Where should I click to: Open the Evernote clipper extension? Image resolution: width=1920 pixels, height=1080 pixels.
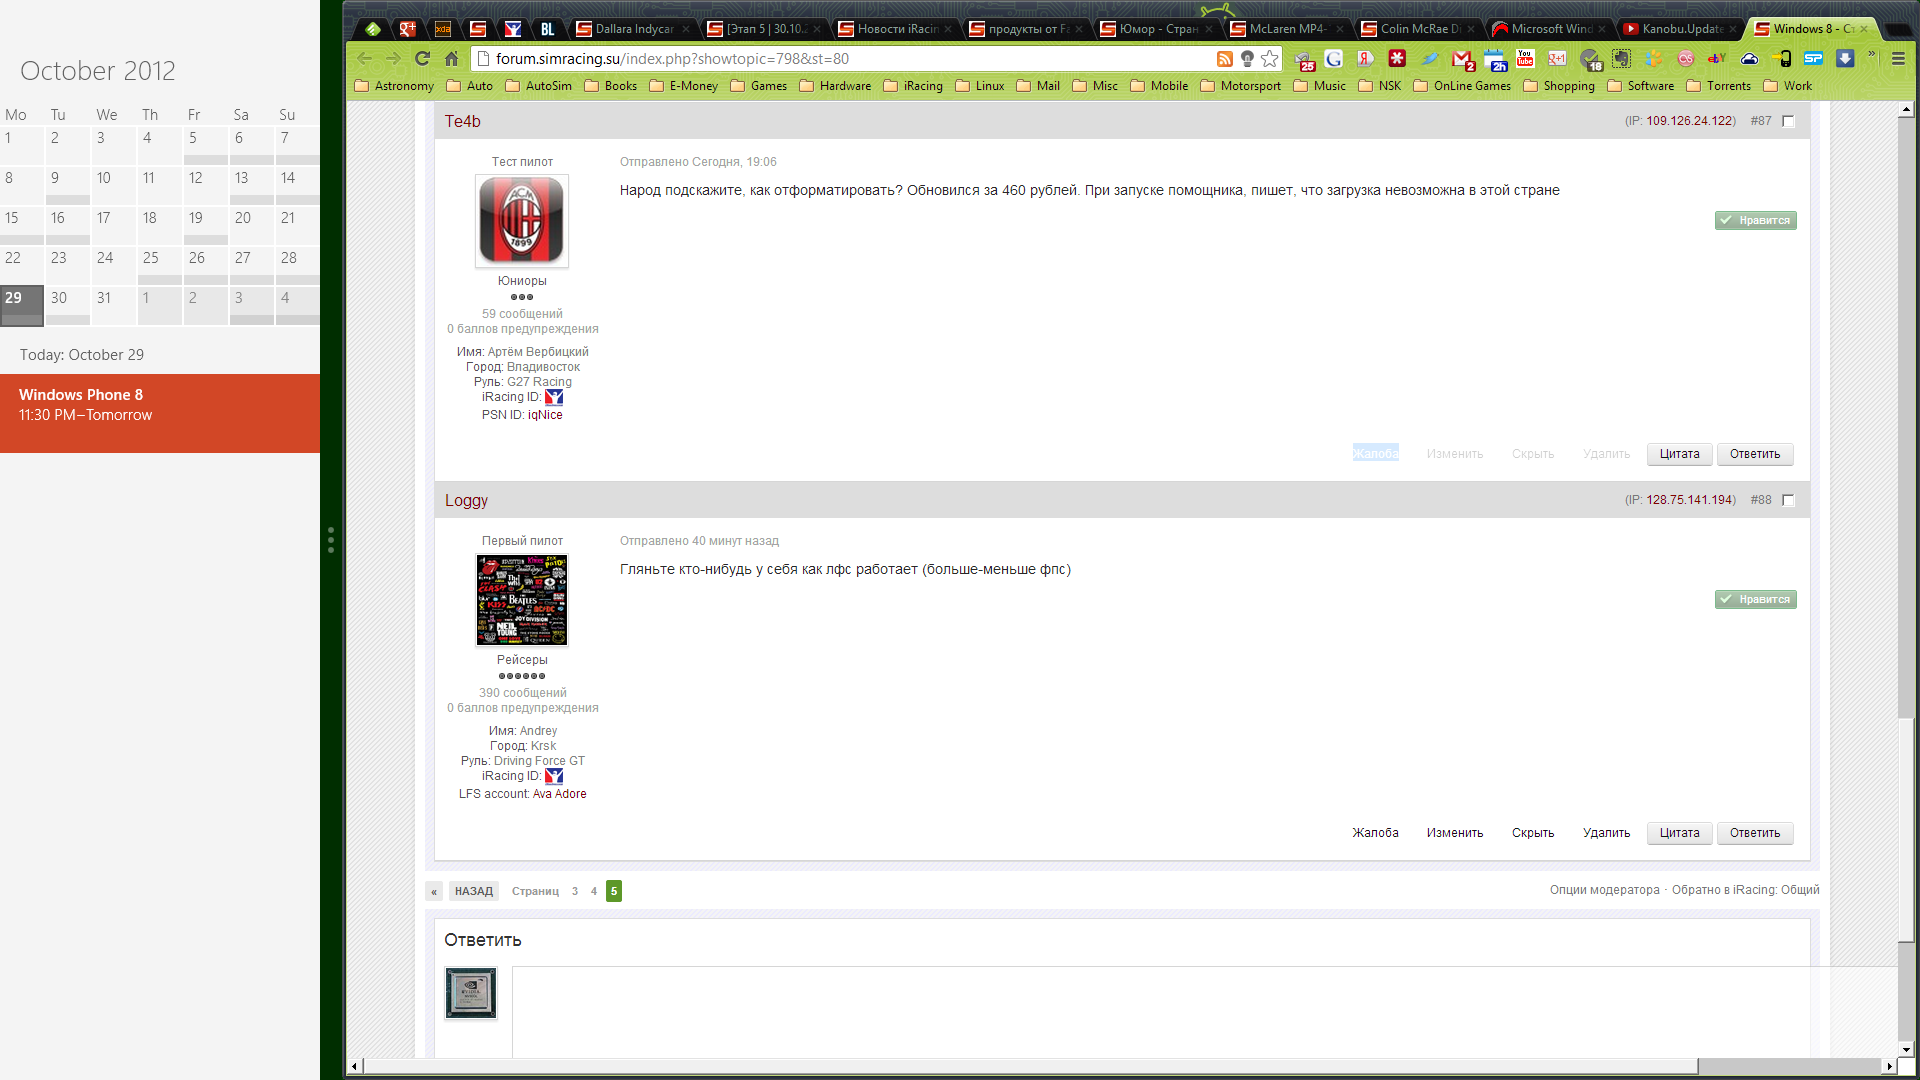1621,59
